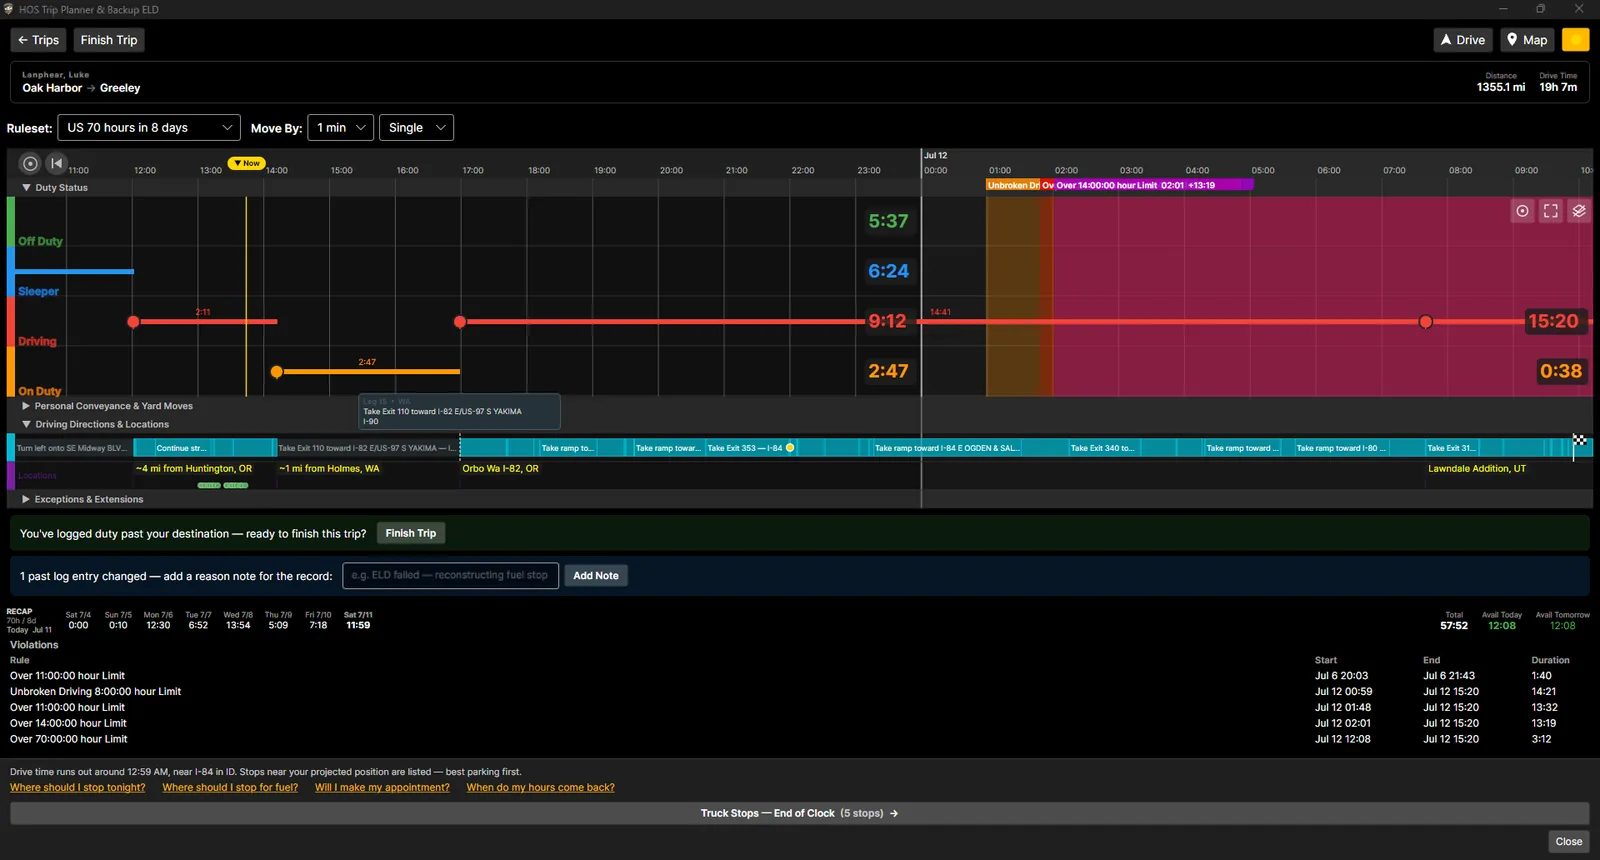Jump to timeline start with skip-back icon

[56, 163]
